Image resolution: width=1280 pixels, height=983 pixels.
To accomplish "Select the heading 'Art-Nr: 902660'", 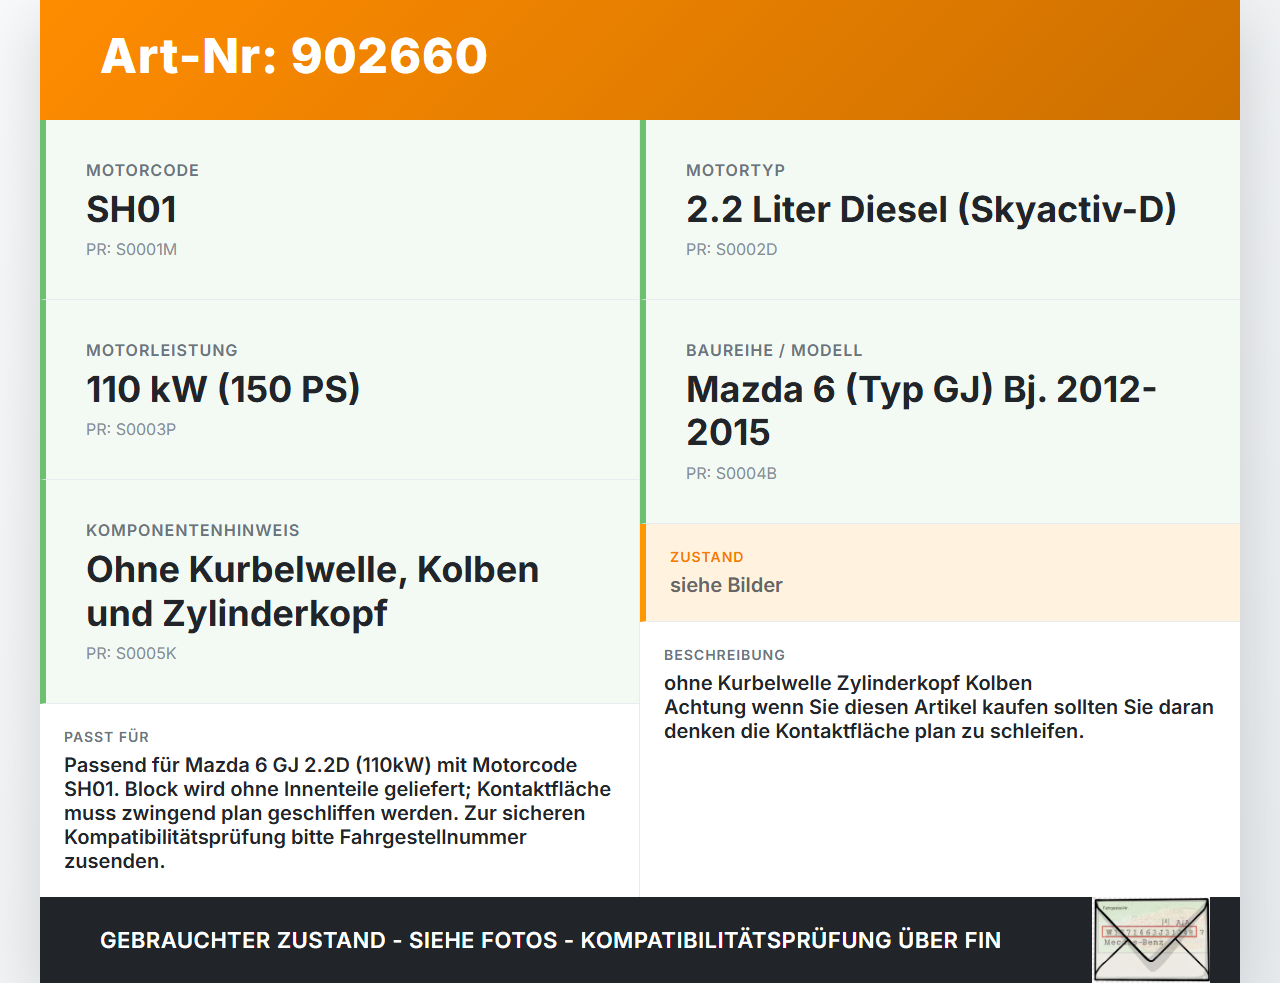I will 294,56.
